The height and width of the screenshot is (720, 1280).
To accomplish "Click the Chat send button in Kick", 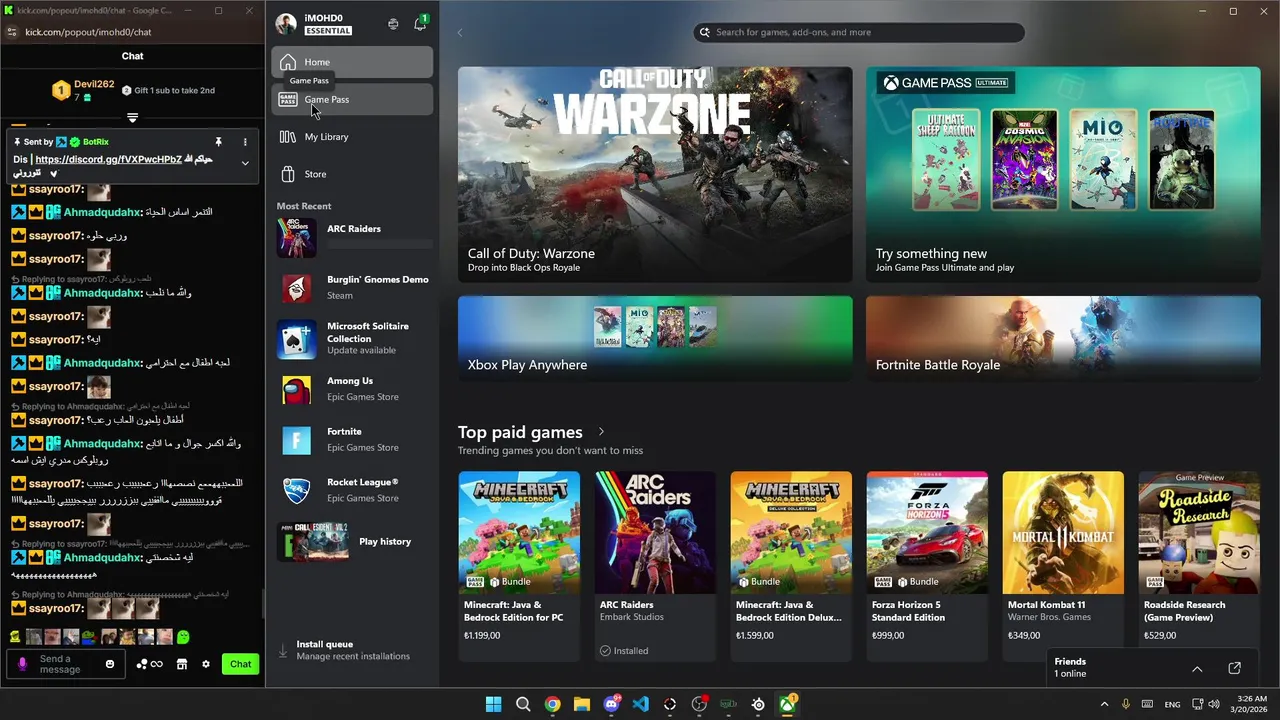I will [x=241, y=664].
